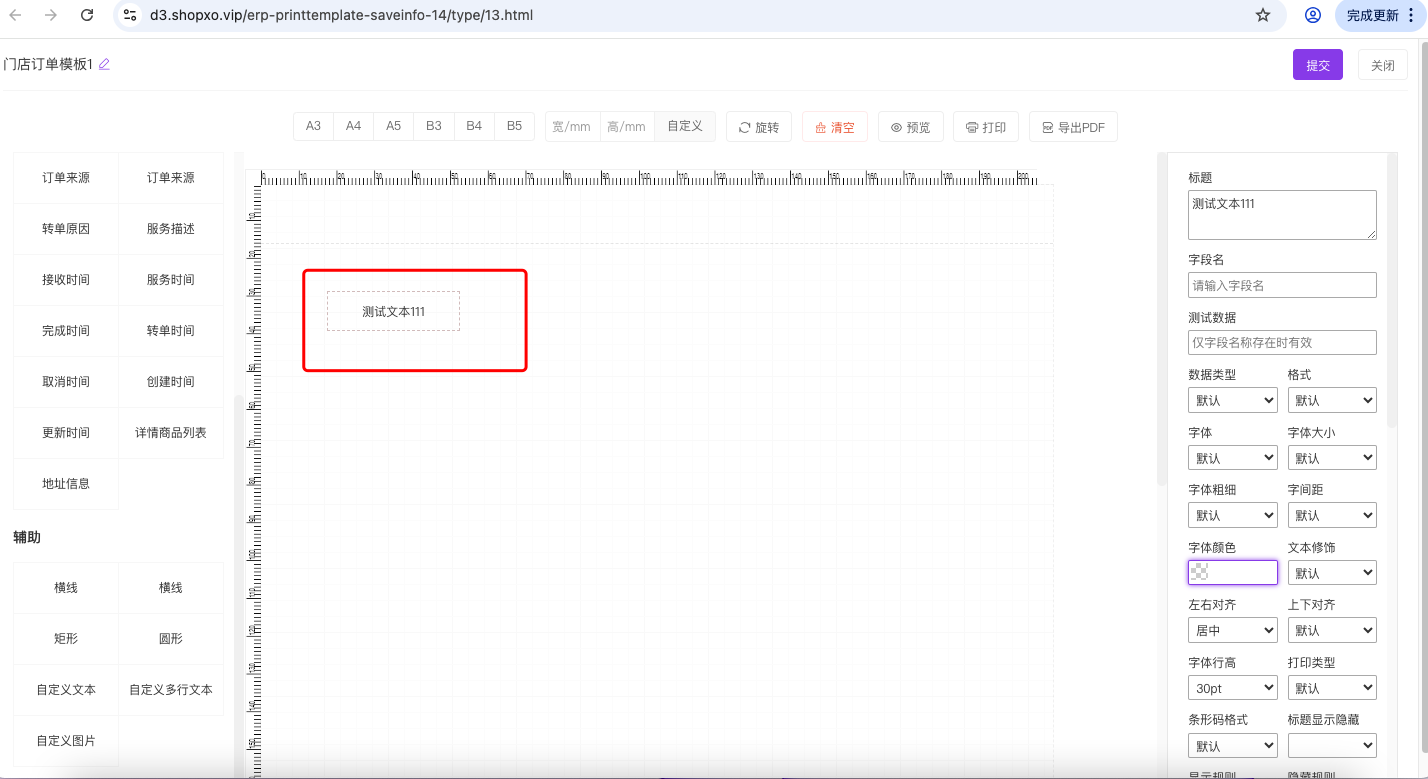Select the 更新时间 field item
This screenshot has width=1428, height=779.
66,433
